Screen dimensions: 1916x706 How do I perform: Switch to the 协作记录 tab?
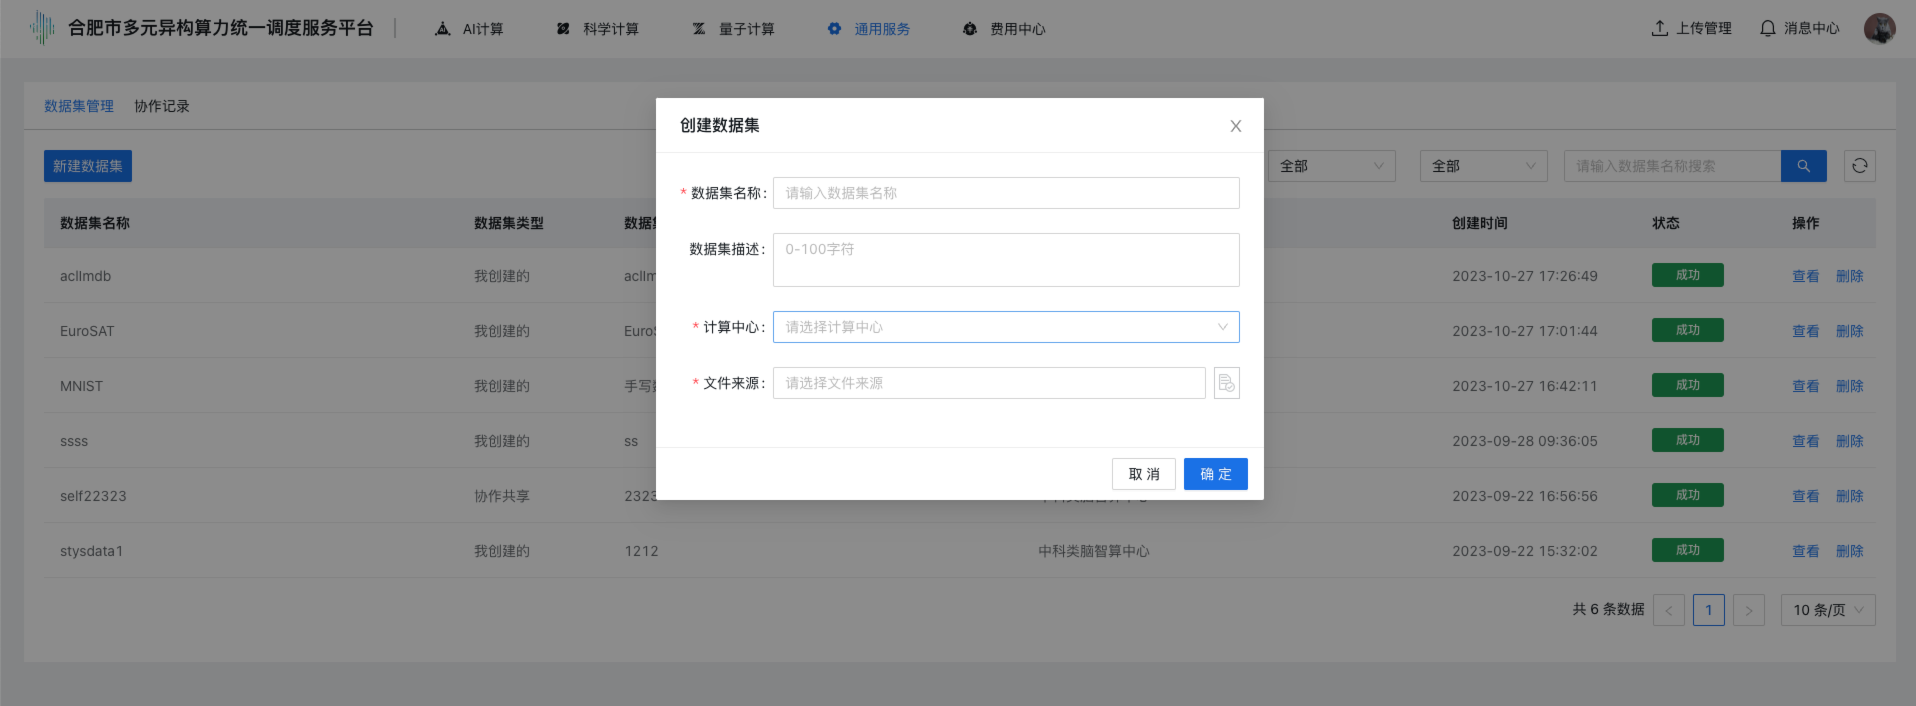pos(162,106)
